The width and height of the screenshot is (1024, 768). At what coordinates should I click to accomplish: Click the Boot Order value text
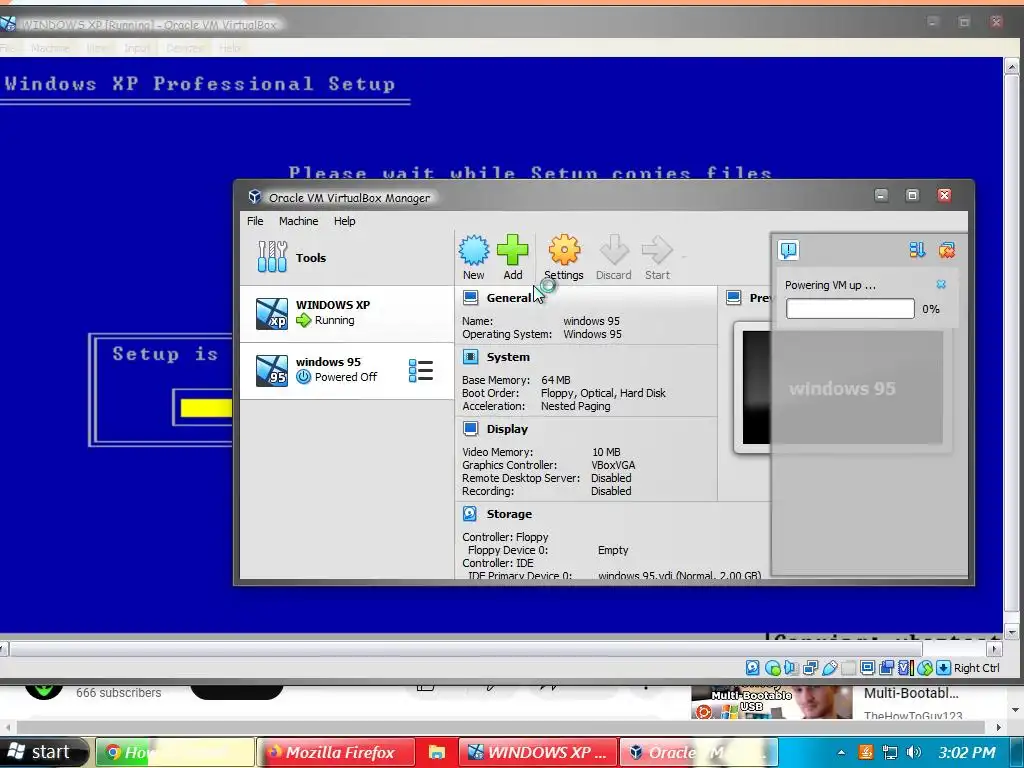coord(603,392)
